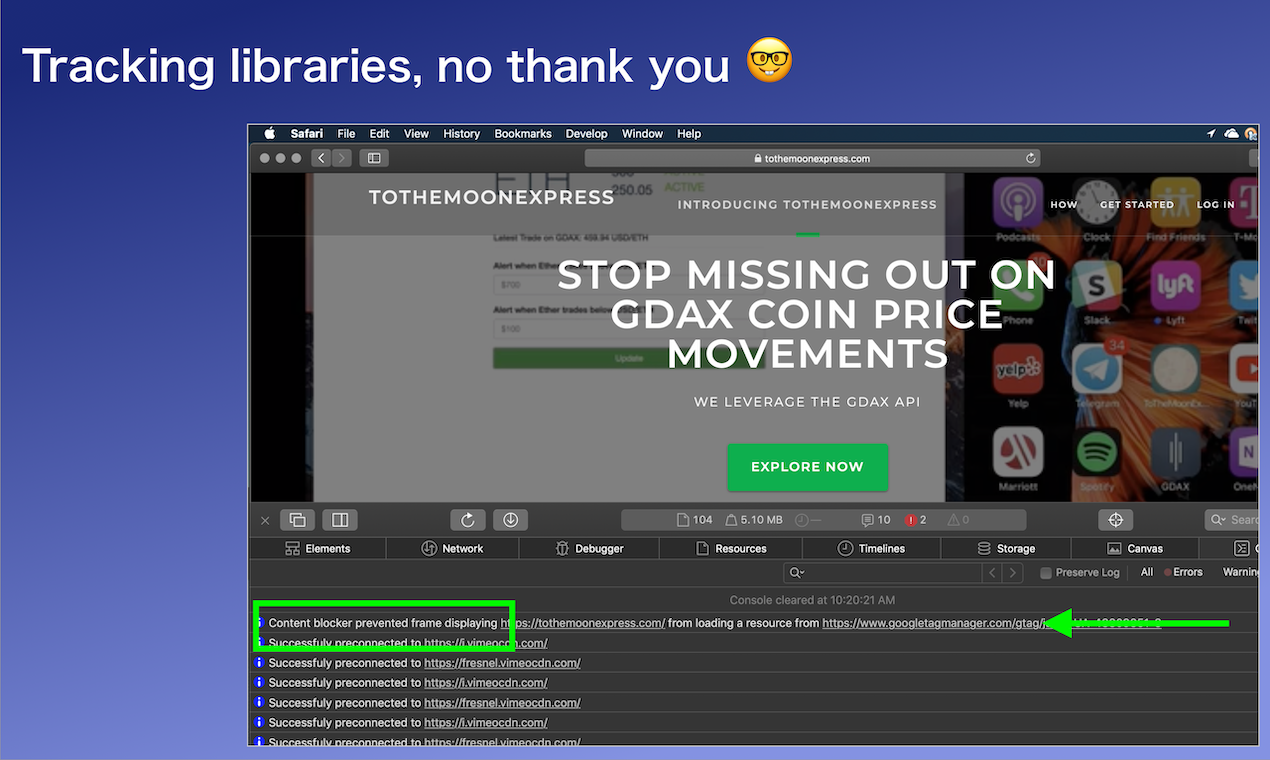Open the Window menu

(642, 134)
